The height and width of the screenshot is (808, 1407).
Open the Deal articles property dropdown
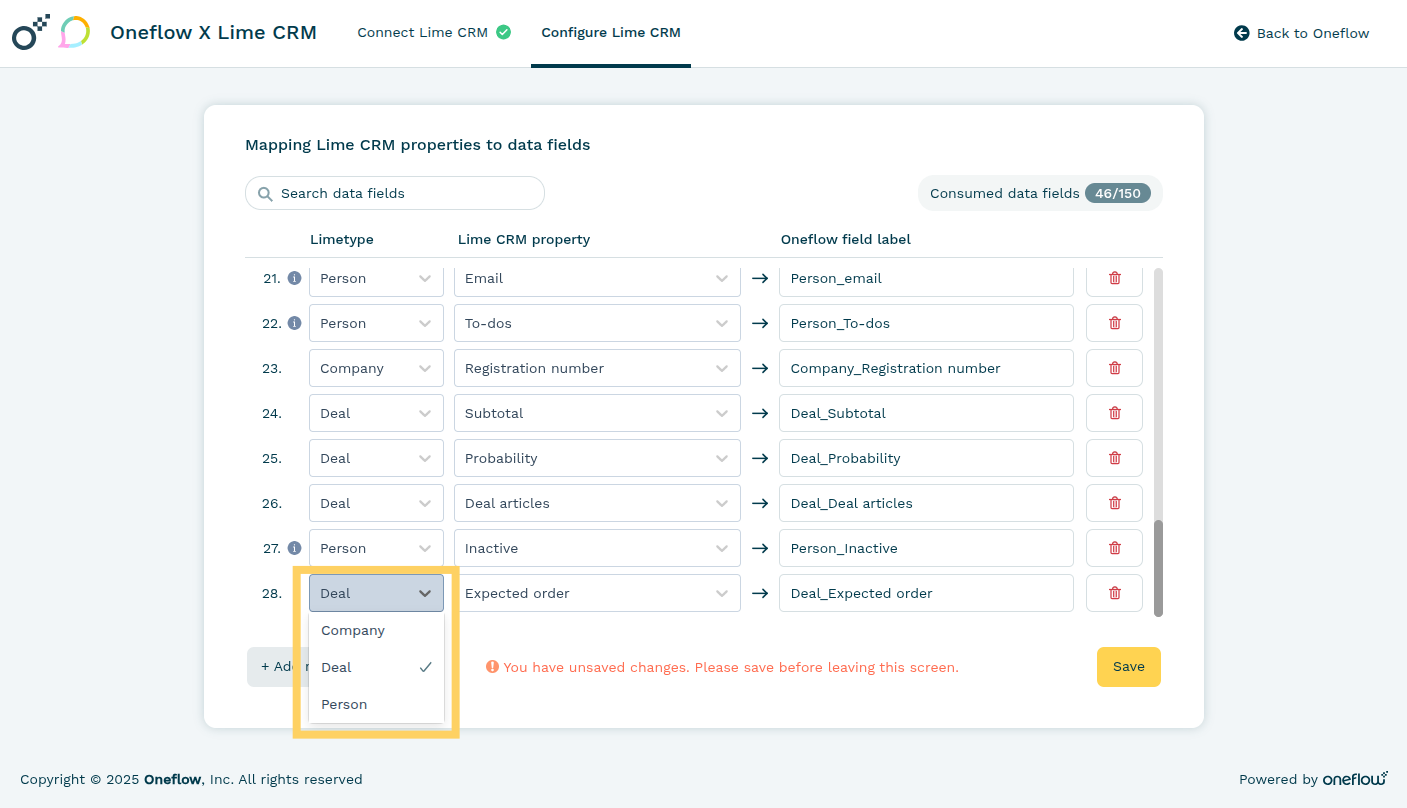[597, 503]
